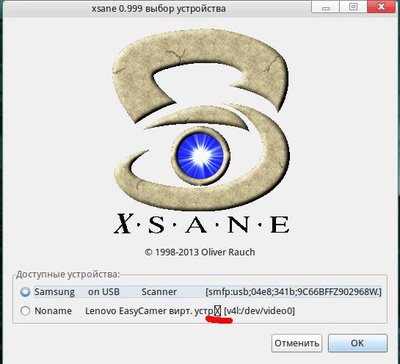Click the smfp:usb device address text
This screenshot has height=364, width=400.
coord(293,292)
